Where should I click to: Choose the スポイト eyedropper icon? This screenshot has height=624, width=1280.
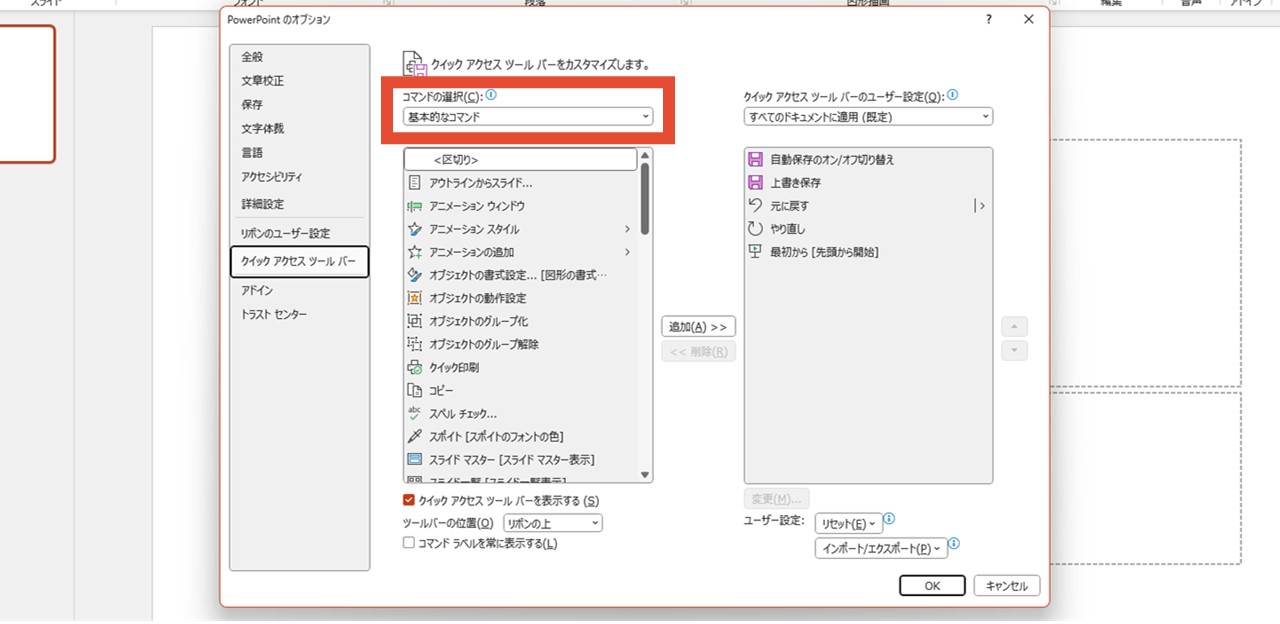coord(415,436)
